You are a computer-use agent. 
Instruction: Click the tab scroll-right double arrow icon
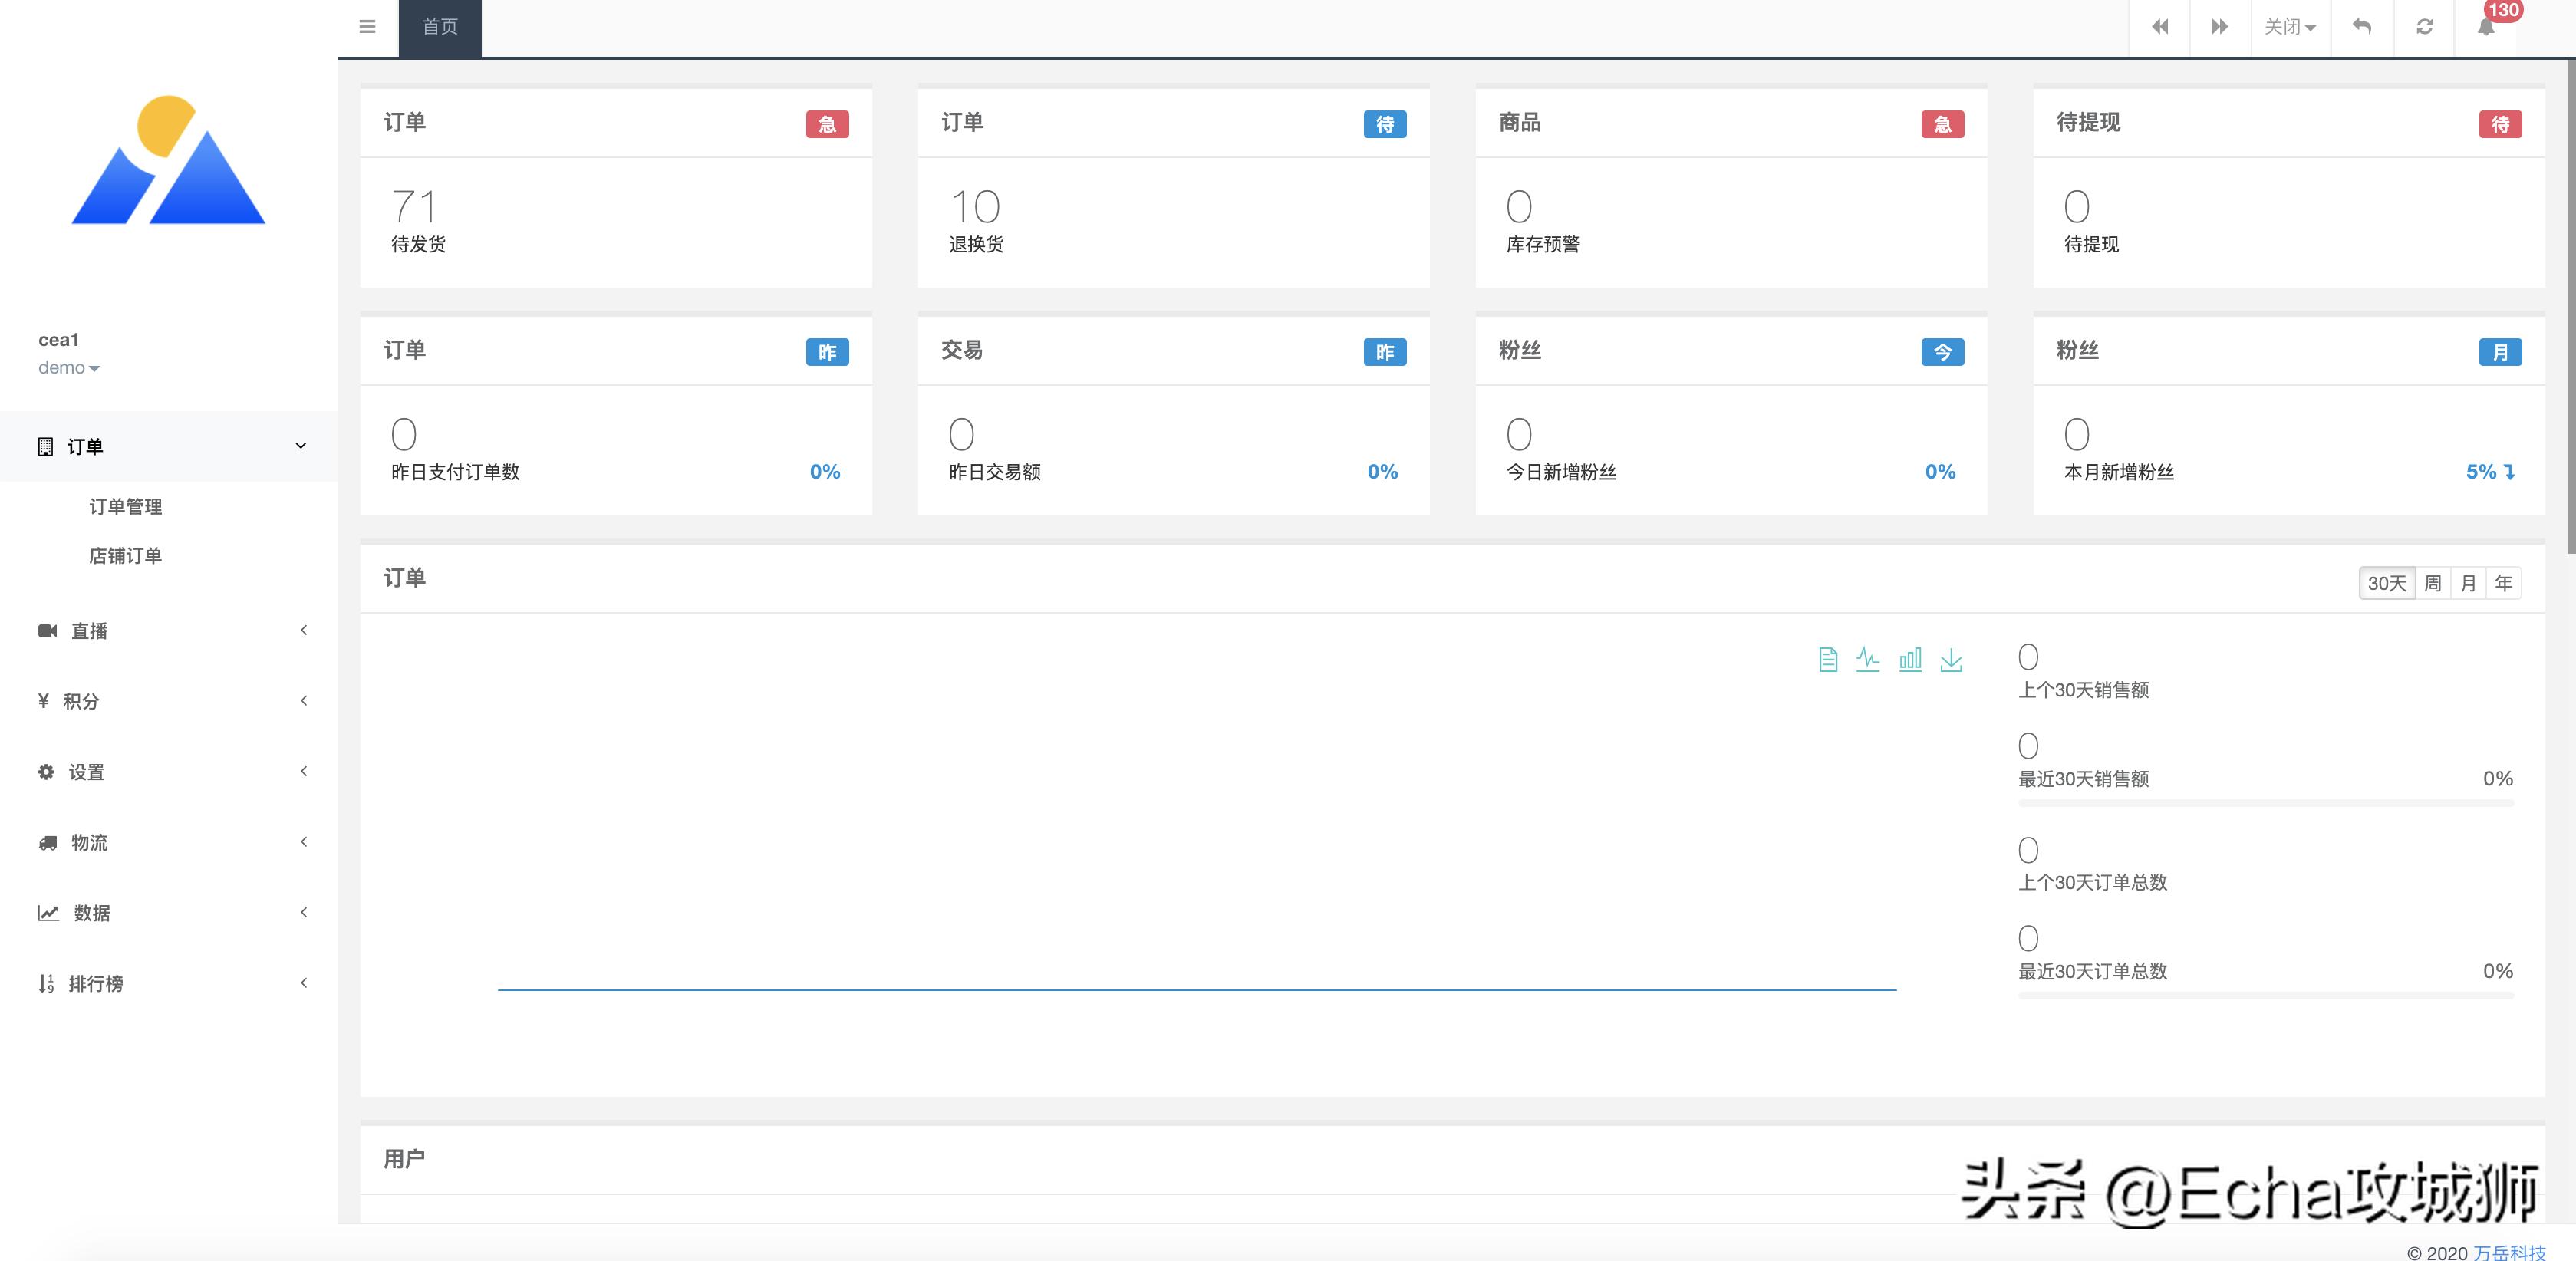coord(2220,27)
